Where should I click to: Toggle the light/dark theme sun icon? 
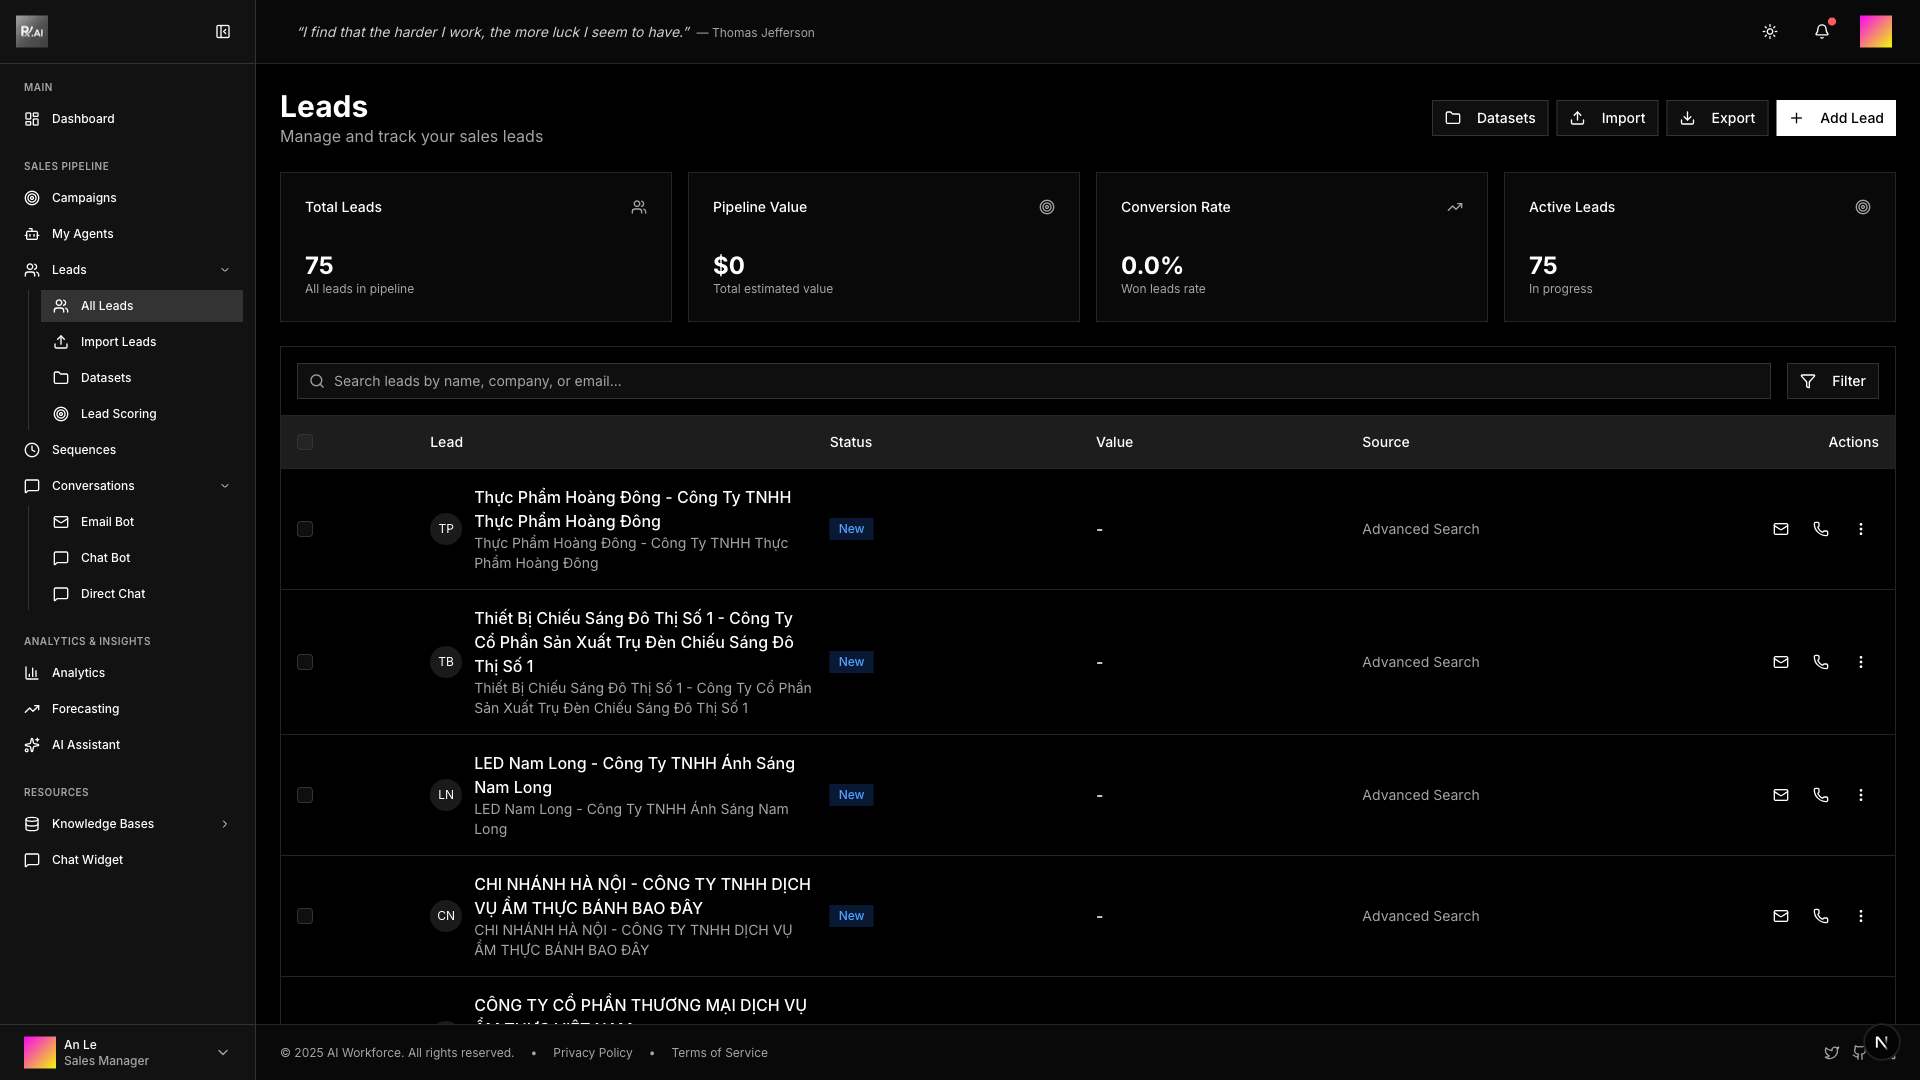[1769, 32]
